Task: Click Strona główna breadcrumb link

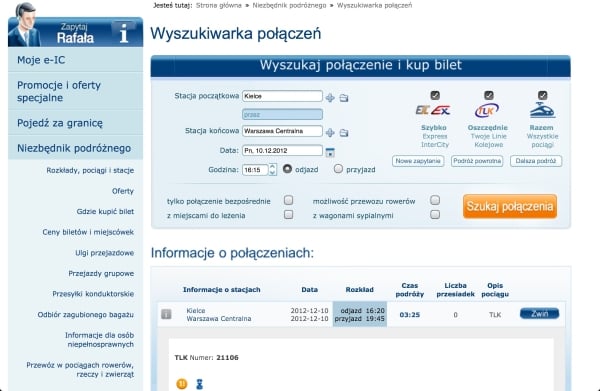Action: [x=218, y=5]
